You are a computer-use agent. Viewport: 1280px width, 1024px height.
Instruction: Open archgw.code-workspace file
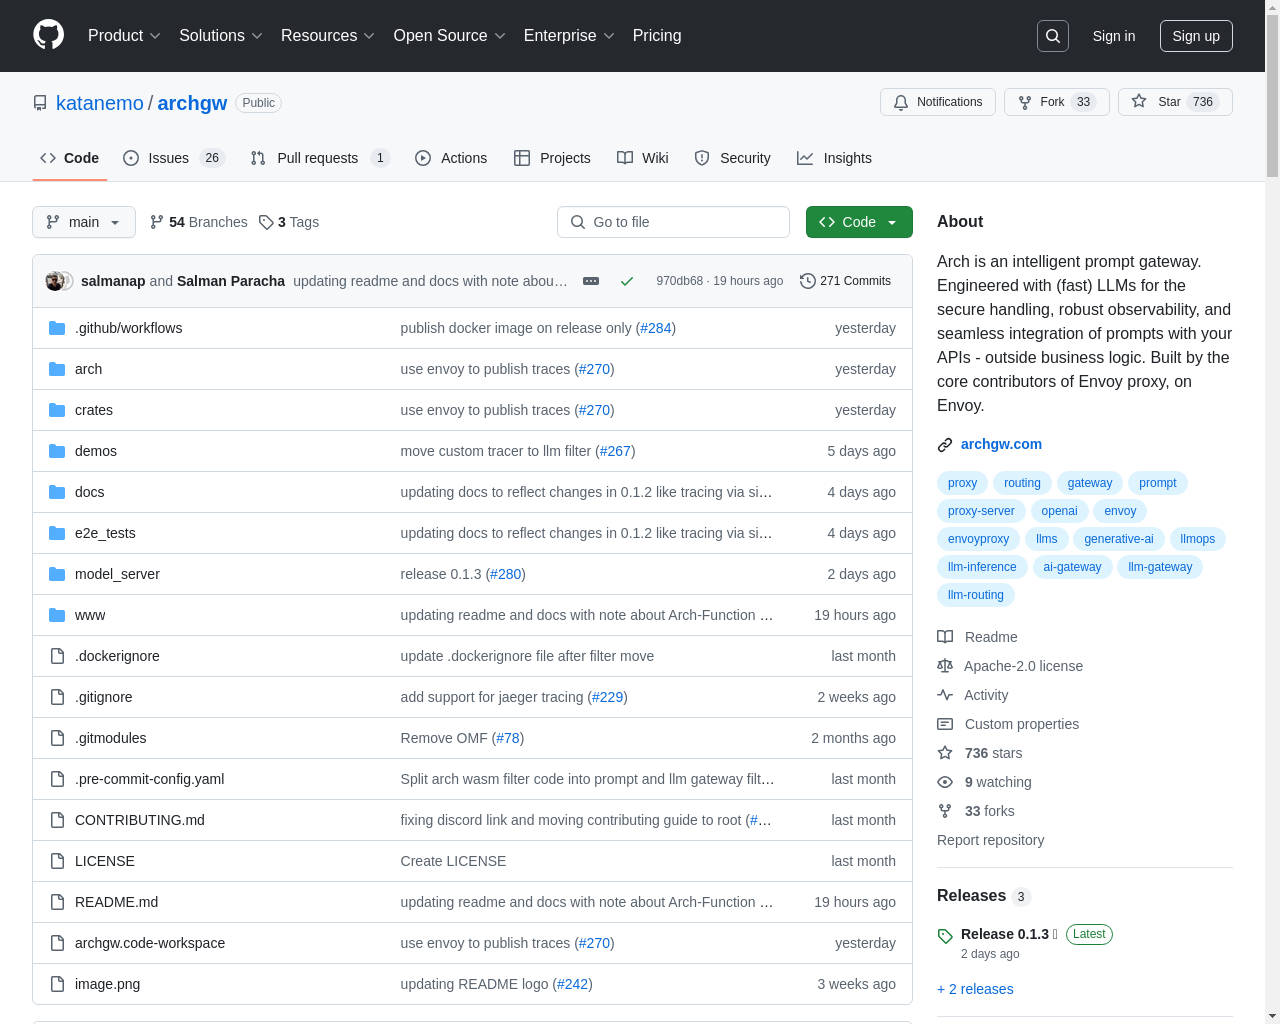tap(150, 943)
